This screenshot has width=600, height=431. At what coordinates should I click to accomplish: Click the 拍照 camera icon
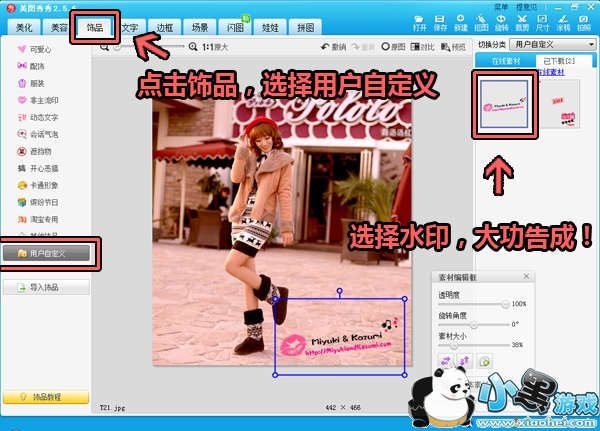tap(584, 23)
